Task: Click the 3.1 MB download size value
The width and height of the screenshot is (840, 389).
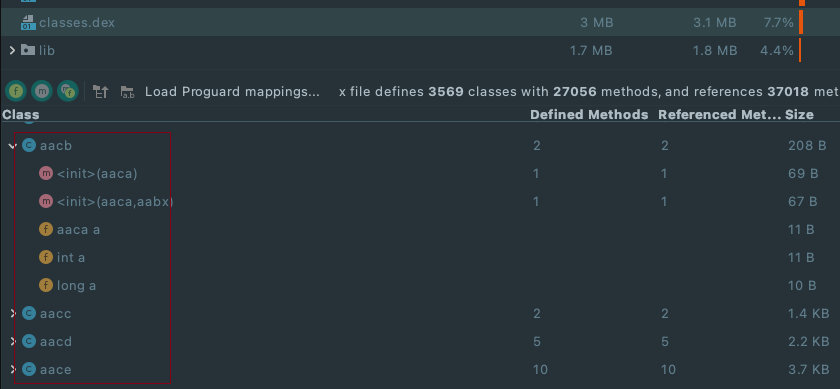Action: click(x=714, y=23)
